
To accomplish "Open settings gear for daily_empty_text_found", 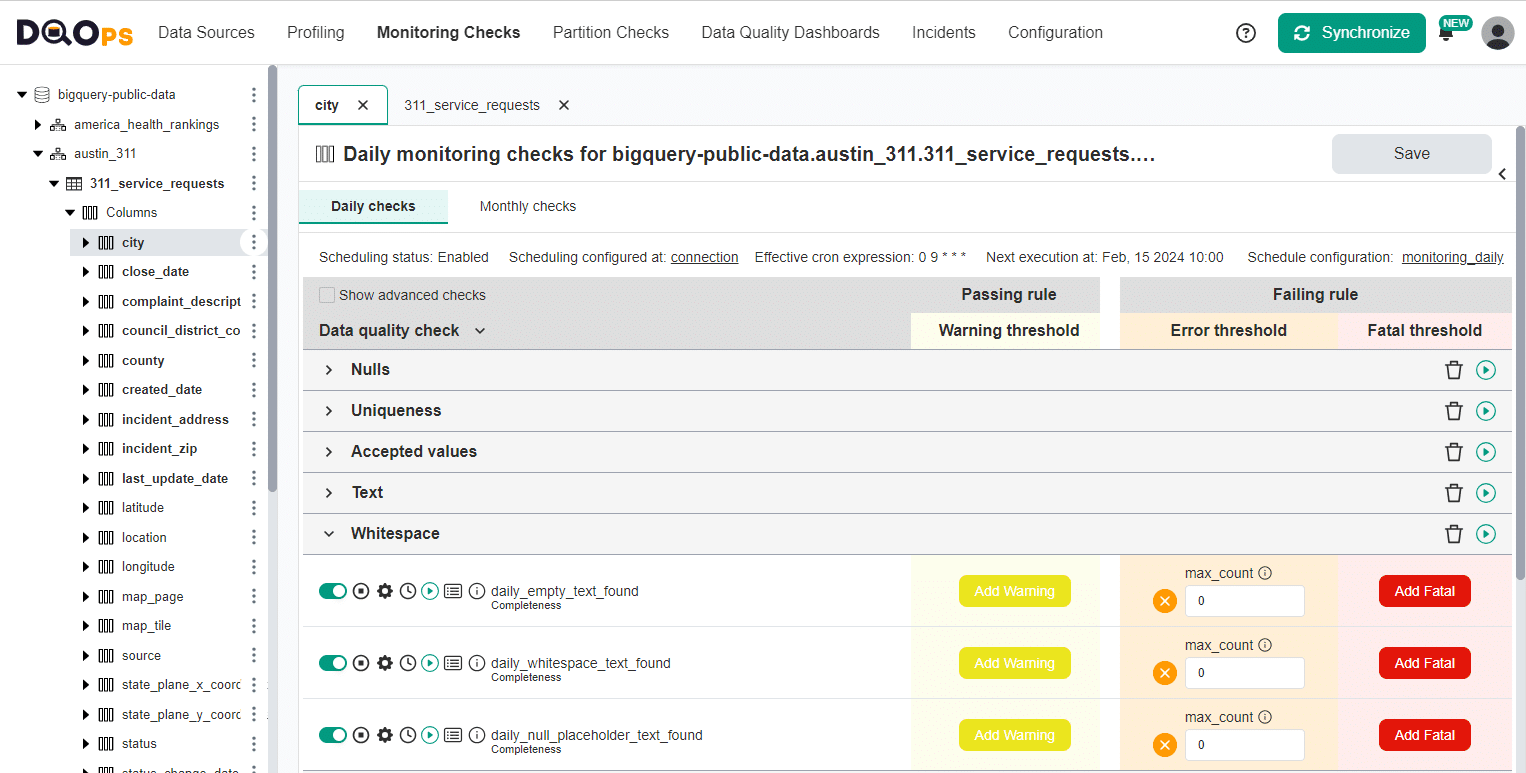I will click(x=384, y=591).
